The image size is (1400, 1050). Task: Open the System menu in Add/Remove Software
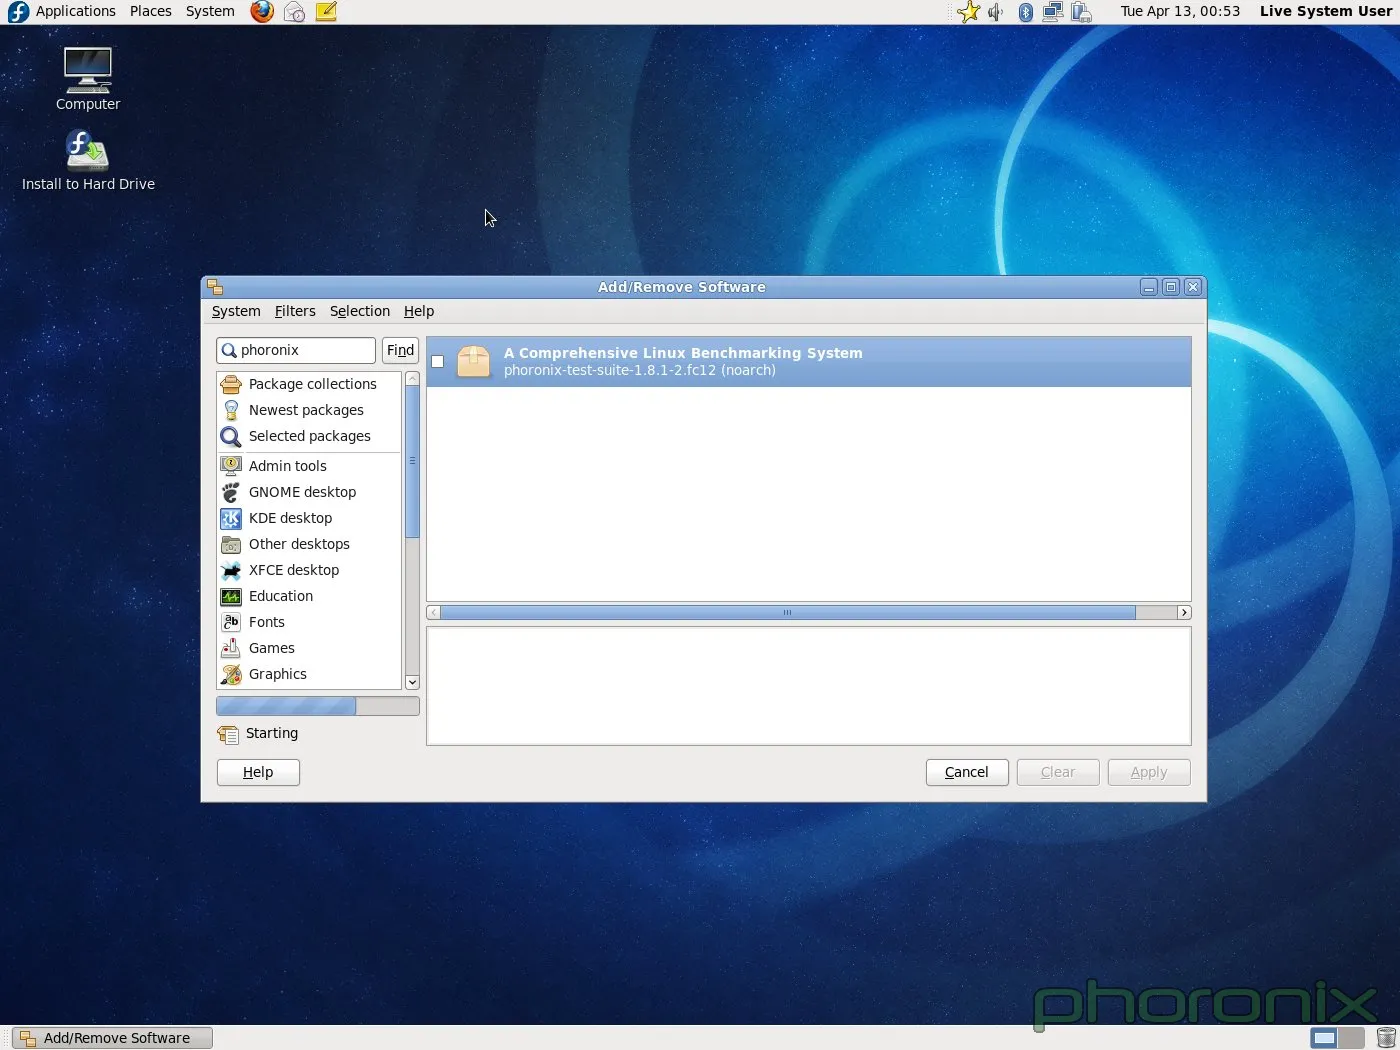click(x=236, y=311)
